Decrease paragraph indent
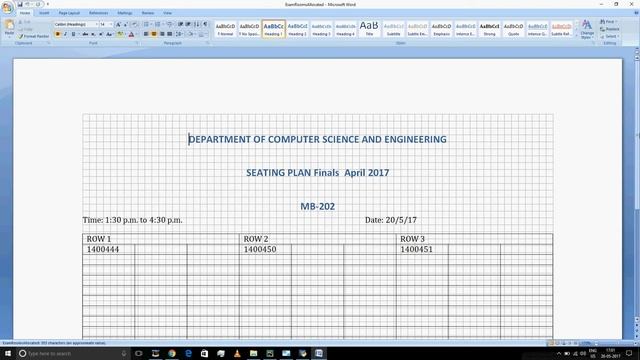This screenshot has height=360, width=640. 180,24
